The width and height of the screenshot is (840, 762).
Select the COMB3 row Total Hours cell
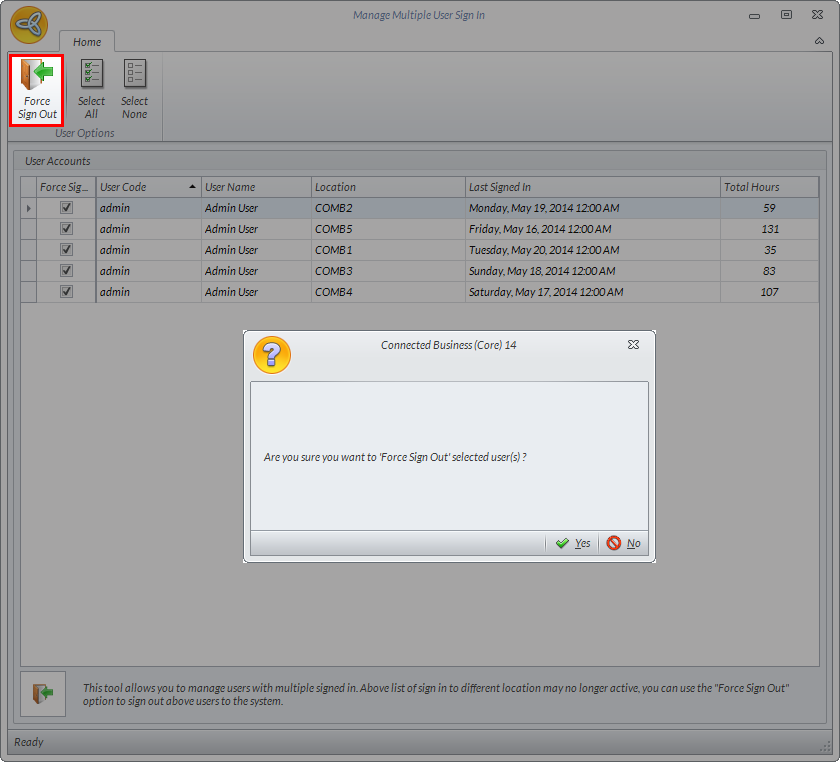(x=769, y=271)
